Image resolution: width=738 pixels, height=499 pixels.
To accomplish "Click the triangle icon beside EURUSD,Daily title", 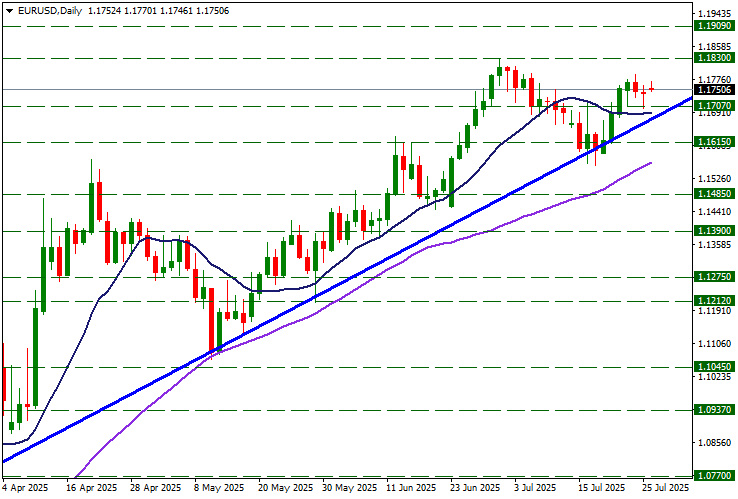I will pos(9,11).
